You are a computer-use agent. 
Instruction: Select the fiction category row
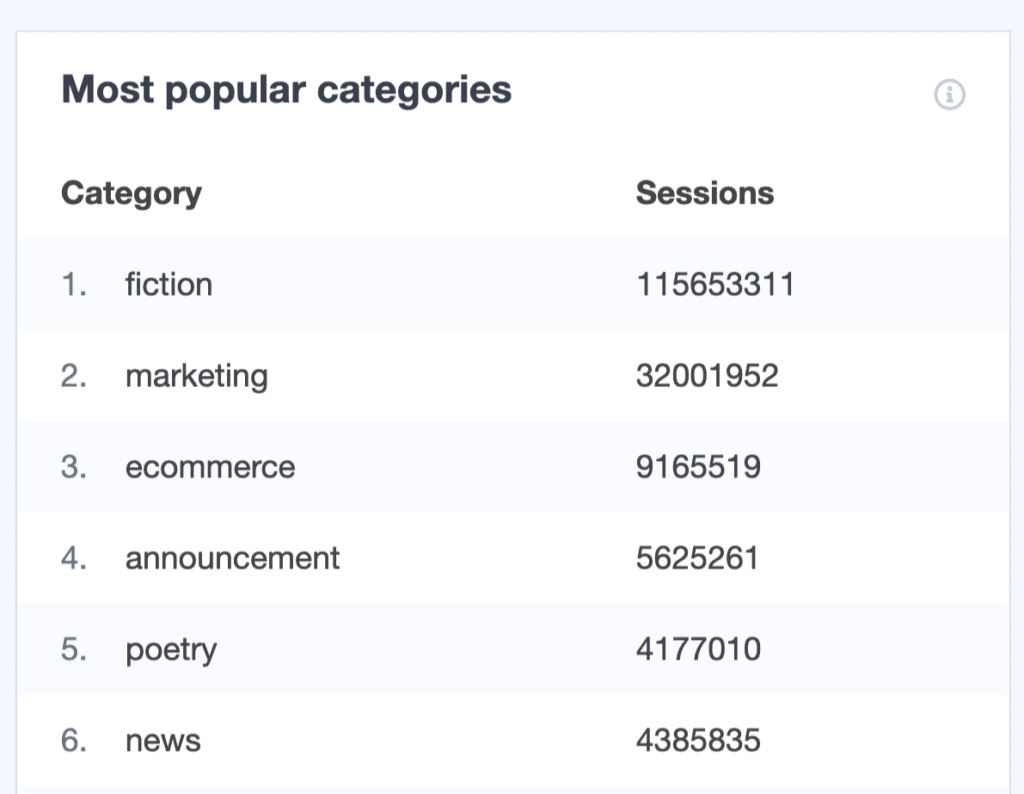pyautogui.click(x=168, y=284)
